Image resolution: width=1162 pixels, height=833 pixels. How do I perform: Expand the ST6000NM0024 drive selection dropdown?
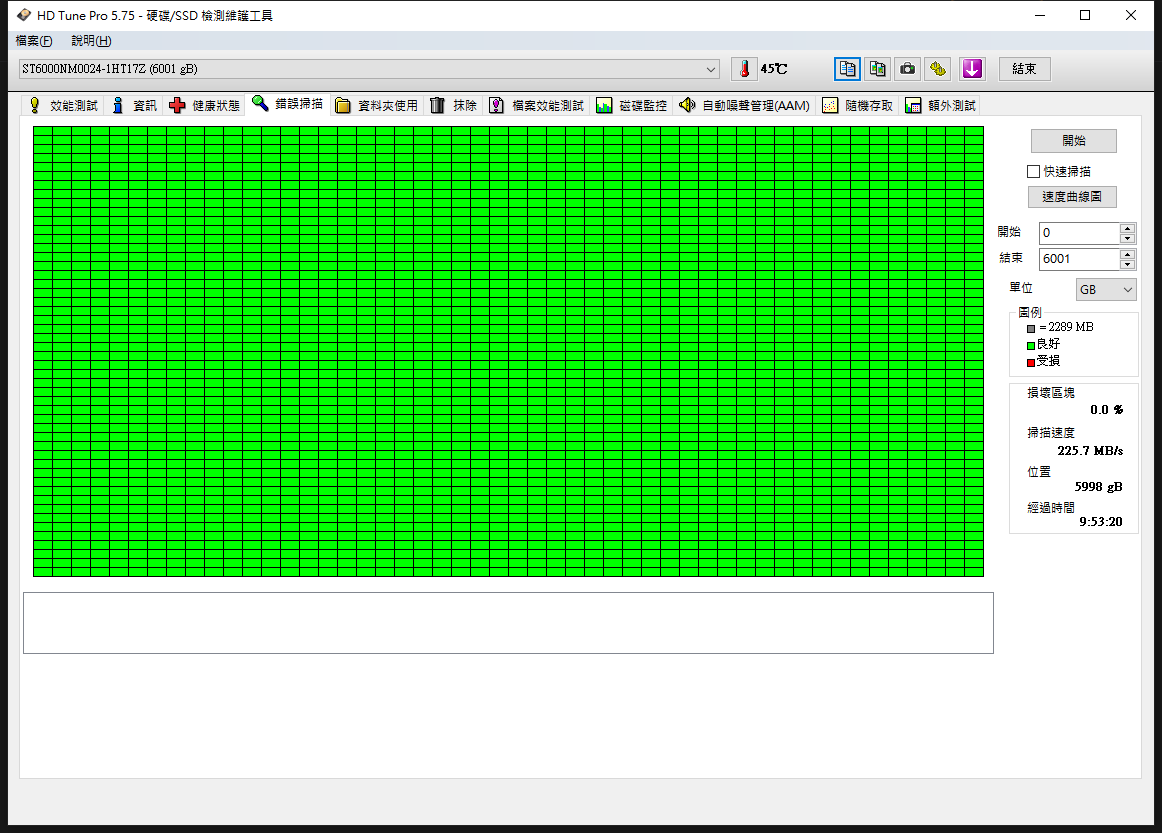(x=711, y=69)
